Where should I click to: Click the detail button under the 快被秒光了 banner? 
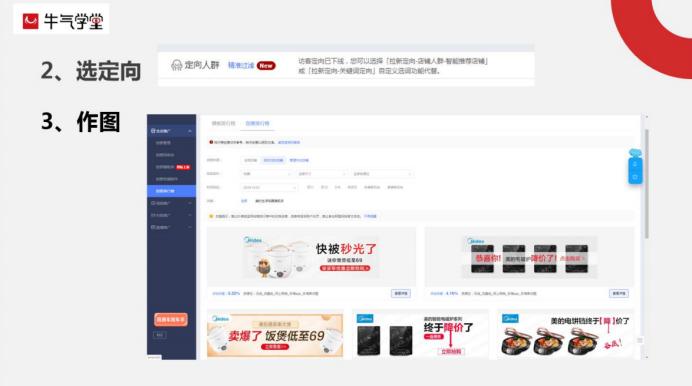[401, 293]
